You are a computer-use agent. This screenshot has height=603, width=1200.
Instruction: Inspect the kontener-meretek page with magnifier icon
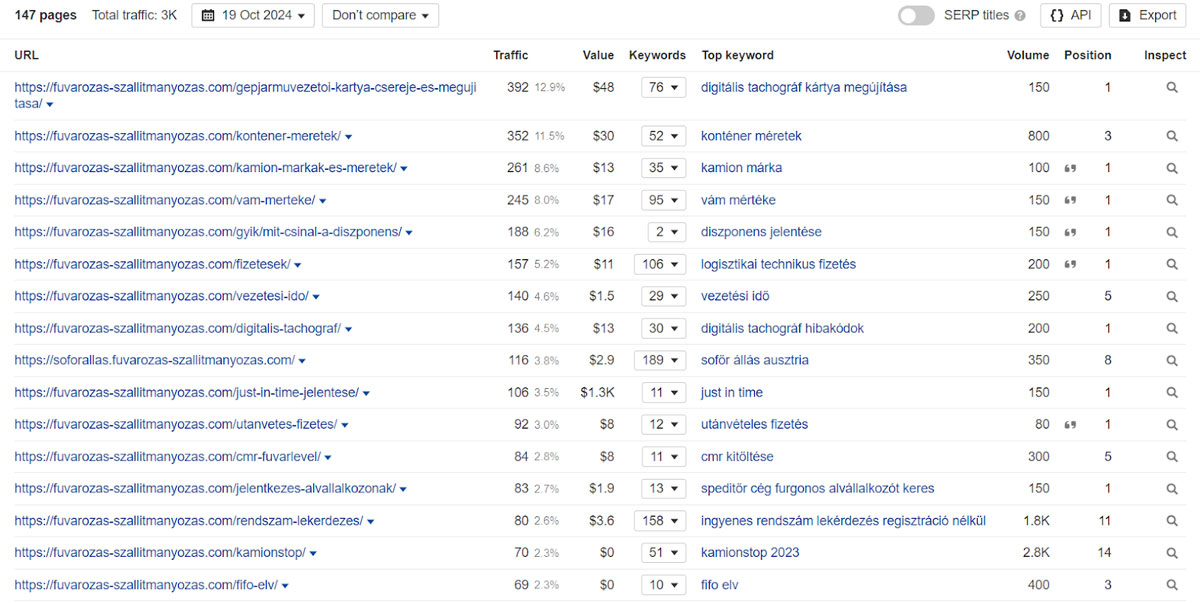pos(1172,136)
